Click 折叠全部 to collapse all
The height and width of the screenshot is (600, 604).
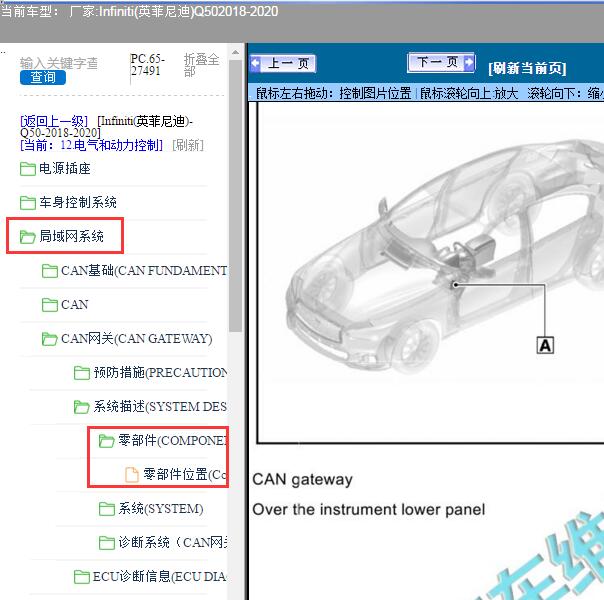click(201, 65)
